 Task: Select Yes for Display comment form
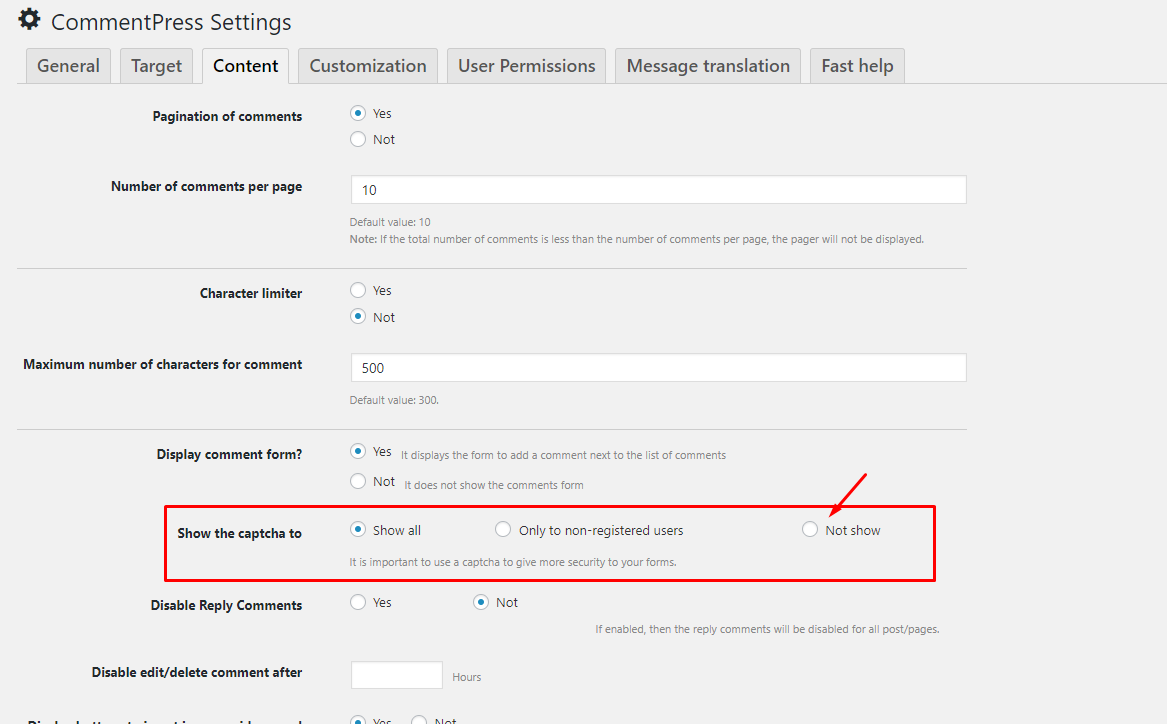point(358,452)
